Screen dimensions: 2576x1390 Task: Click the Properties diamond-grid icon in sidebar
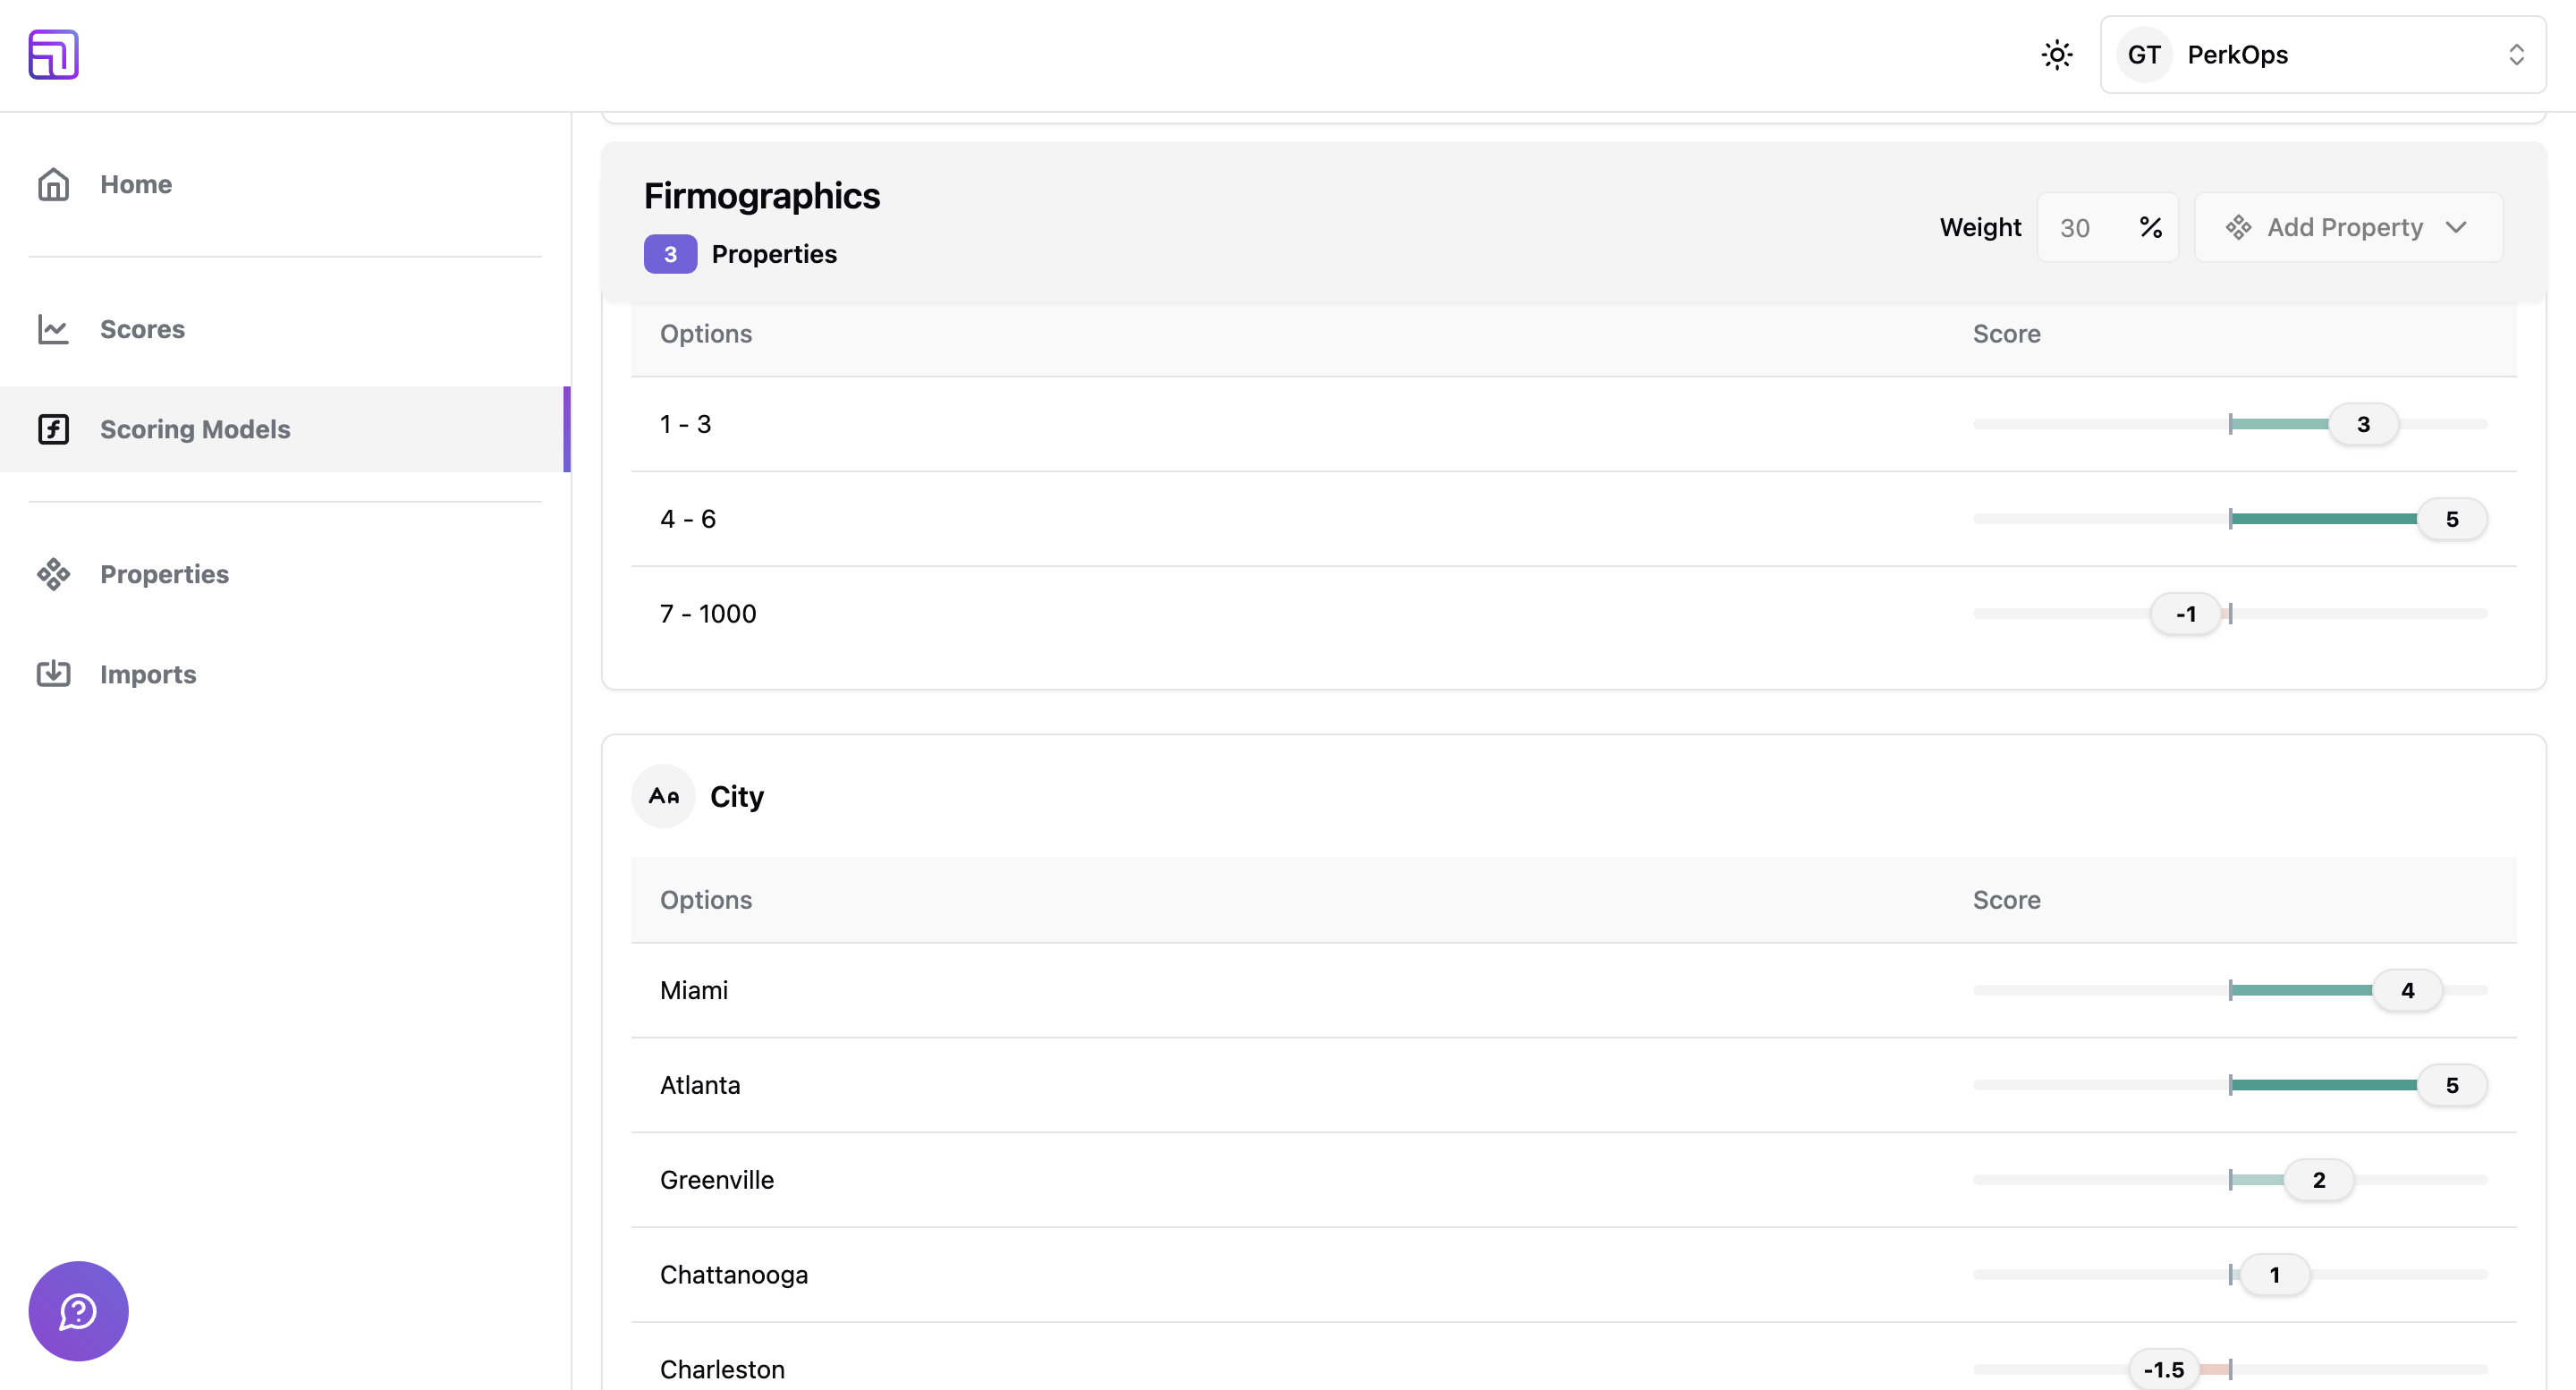pyautogui.click(x=53, y=574)
